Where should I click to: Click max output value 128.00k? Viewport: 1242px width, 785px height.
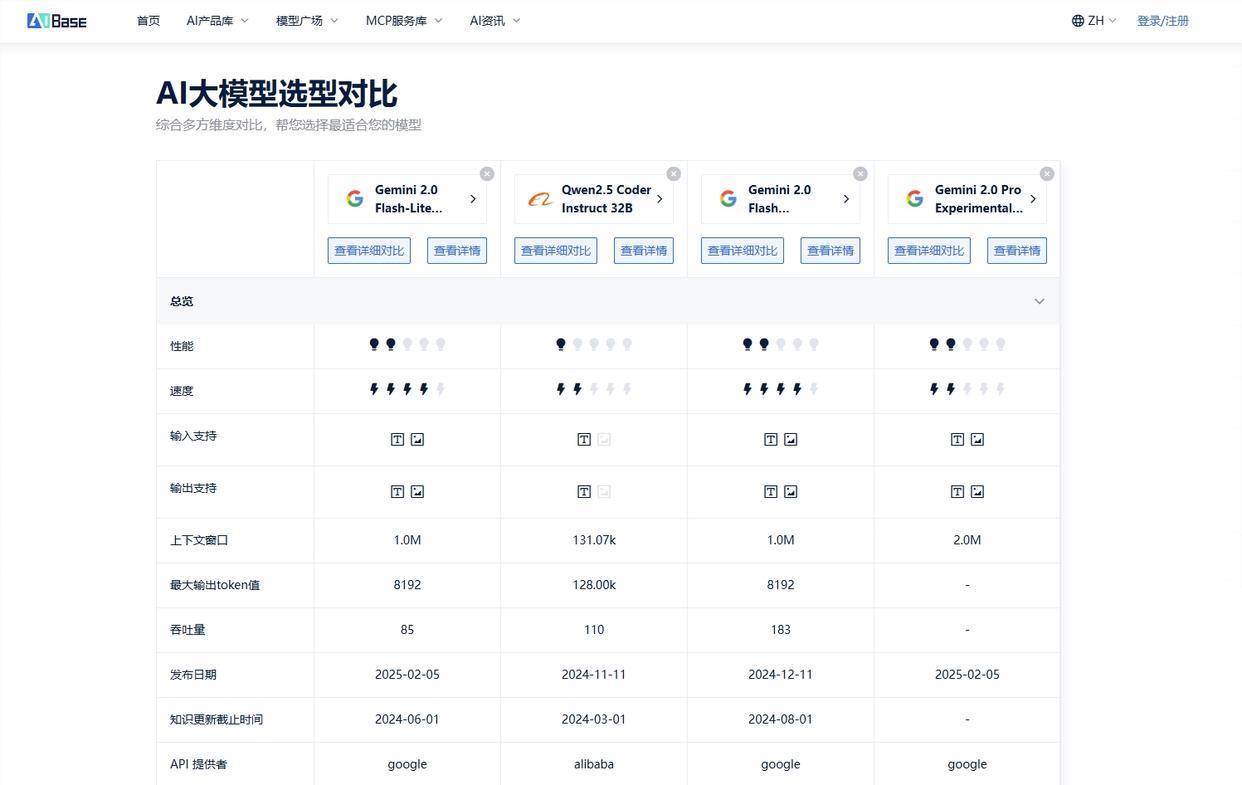tap(594, 585)
